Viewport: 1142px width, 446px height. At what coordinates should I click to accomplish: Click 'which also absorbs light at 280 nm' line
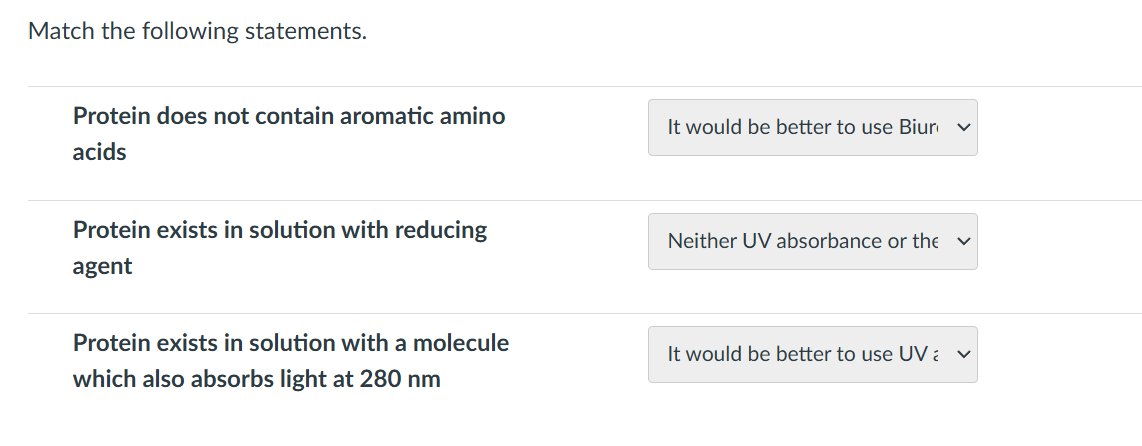point(256,380)
